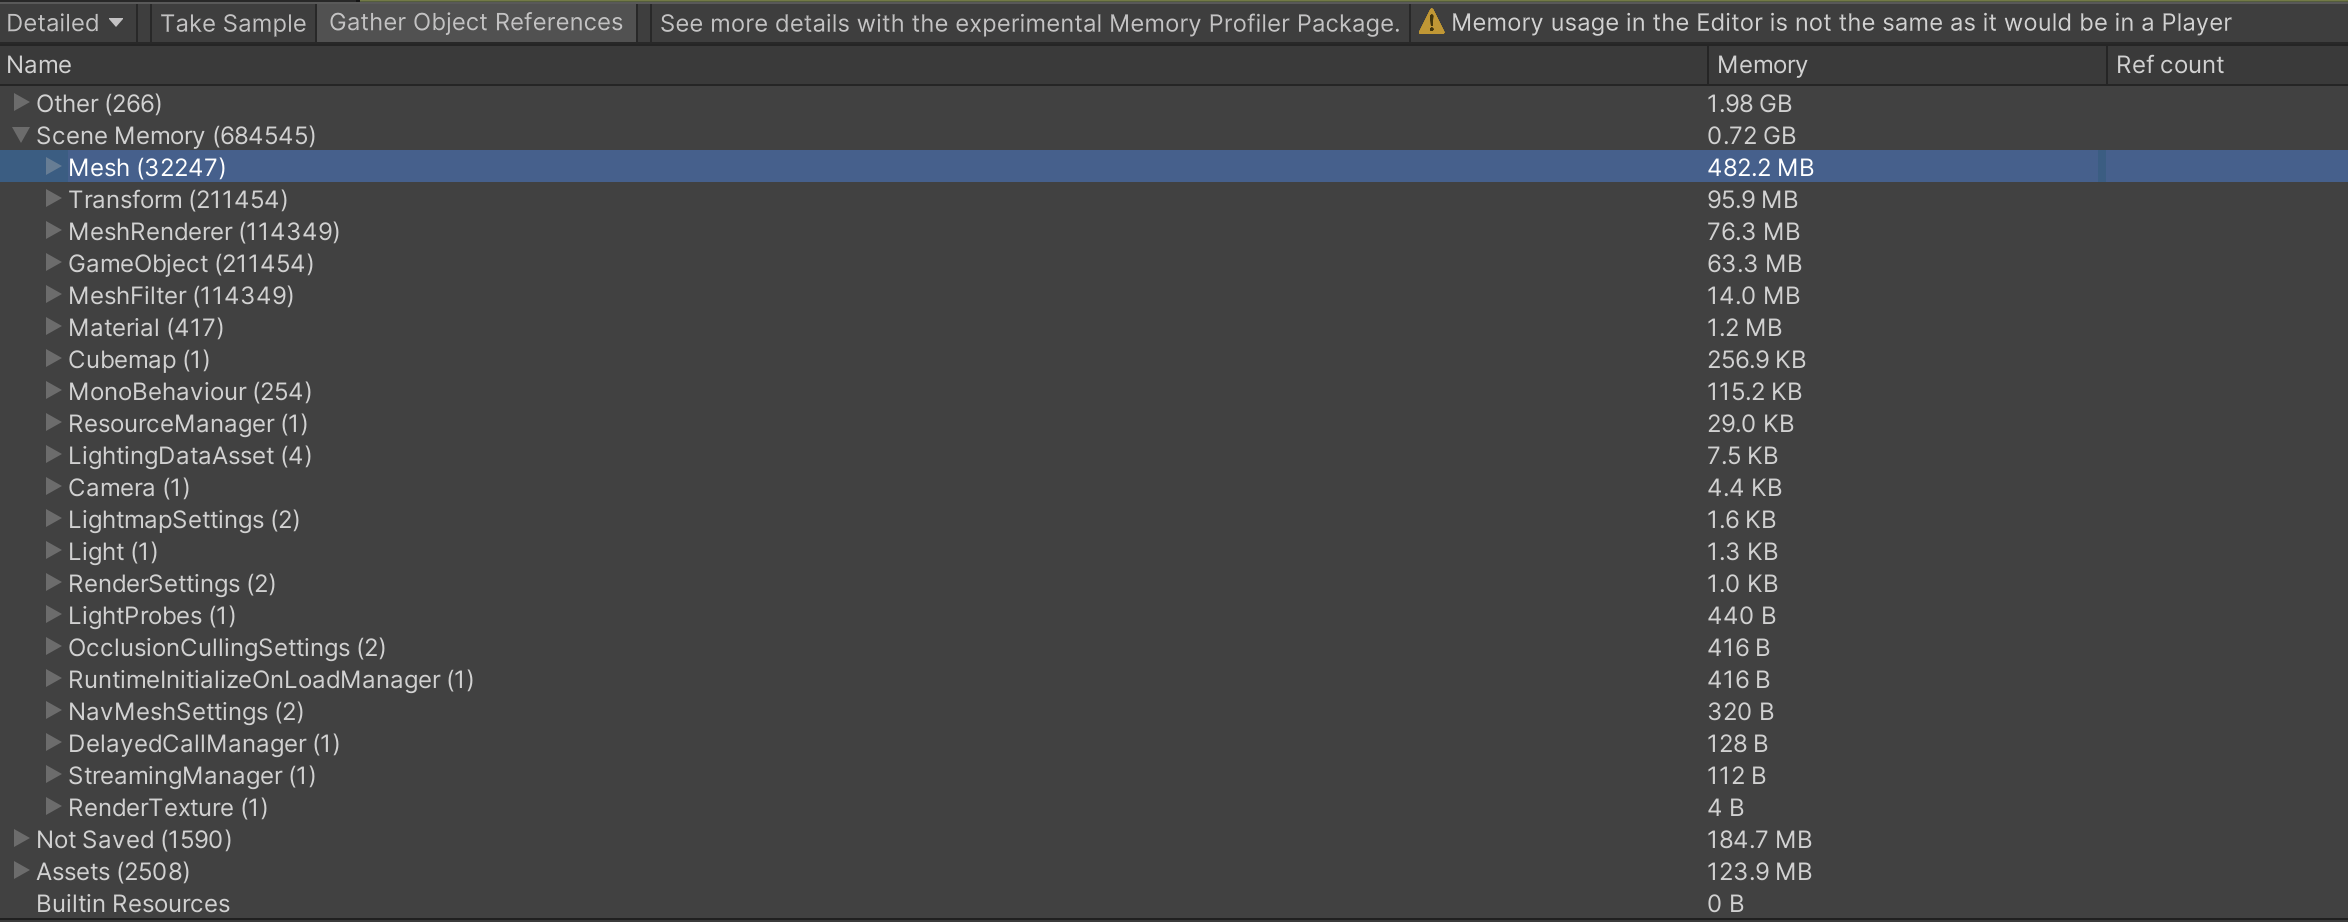The image size is (2348, 922).
Task: Collapse the Scene Memory section
Action: (x=20, y=135)
